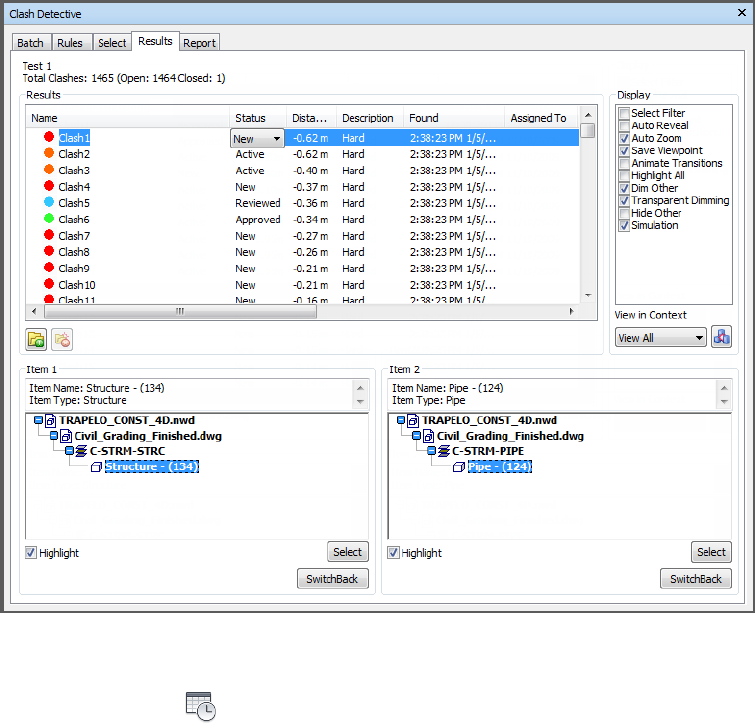Click the file icon of Civil_Grading_Finished.dwg in Item 2
Screen dimensions: 755x723
coord(428,436)
